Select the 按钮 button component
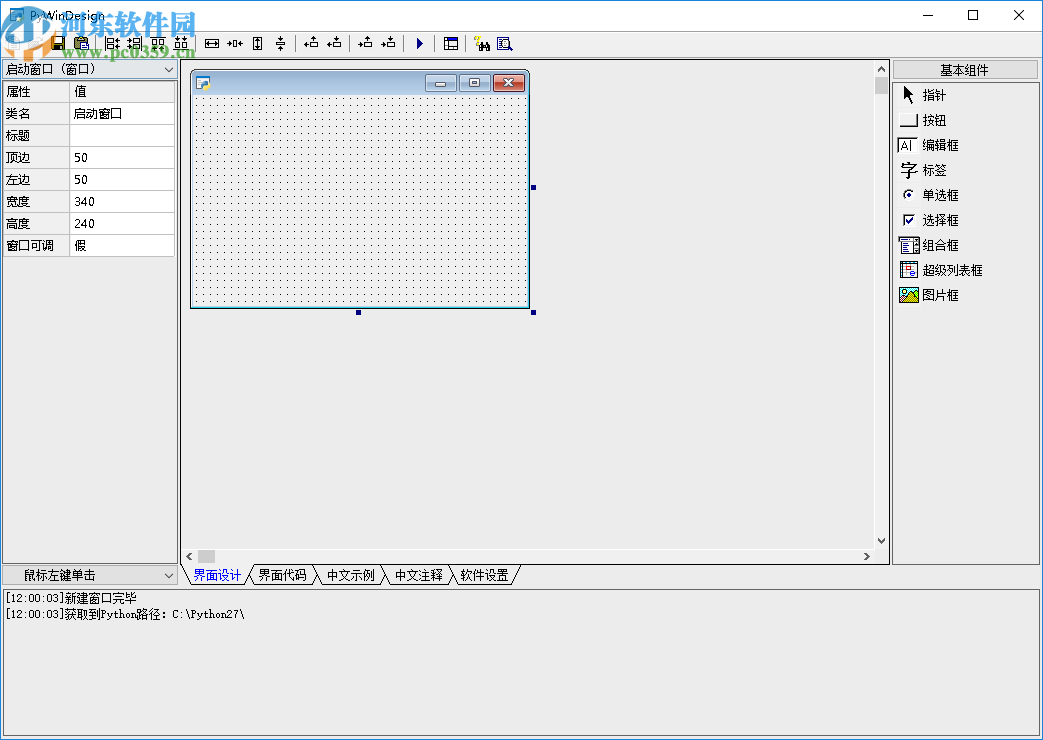The image size is (1043, 740). [x=923, y=120]
